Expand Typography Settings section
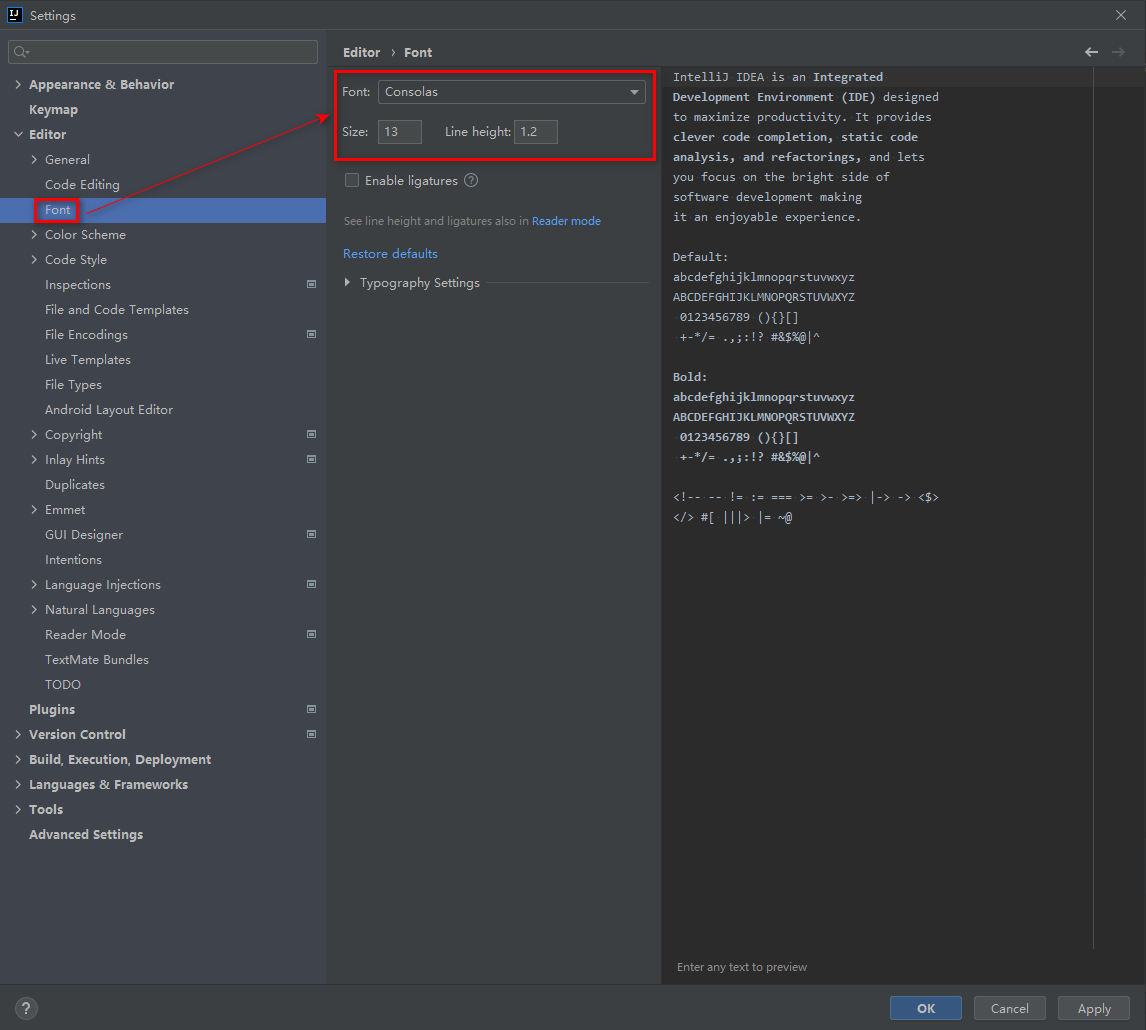The image size is (1146, 1030). [347, 282]
